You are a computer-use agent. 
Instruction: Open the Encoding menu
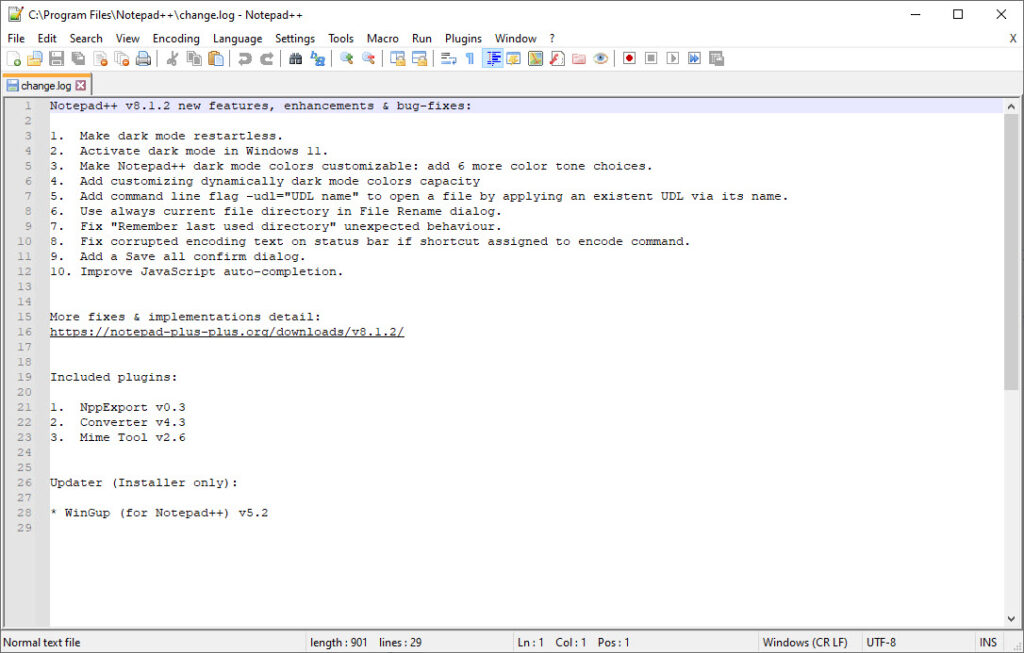(x=176, y=39)
